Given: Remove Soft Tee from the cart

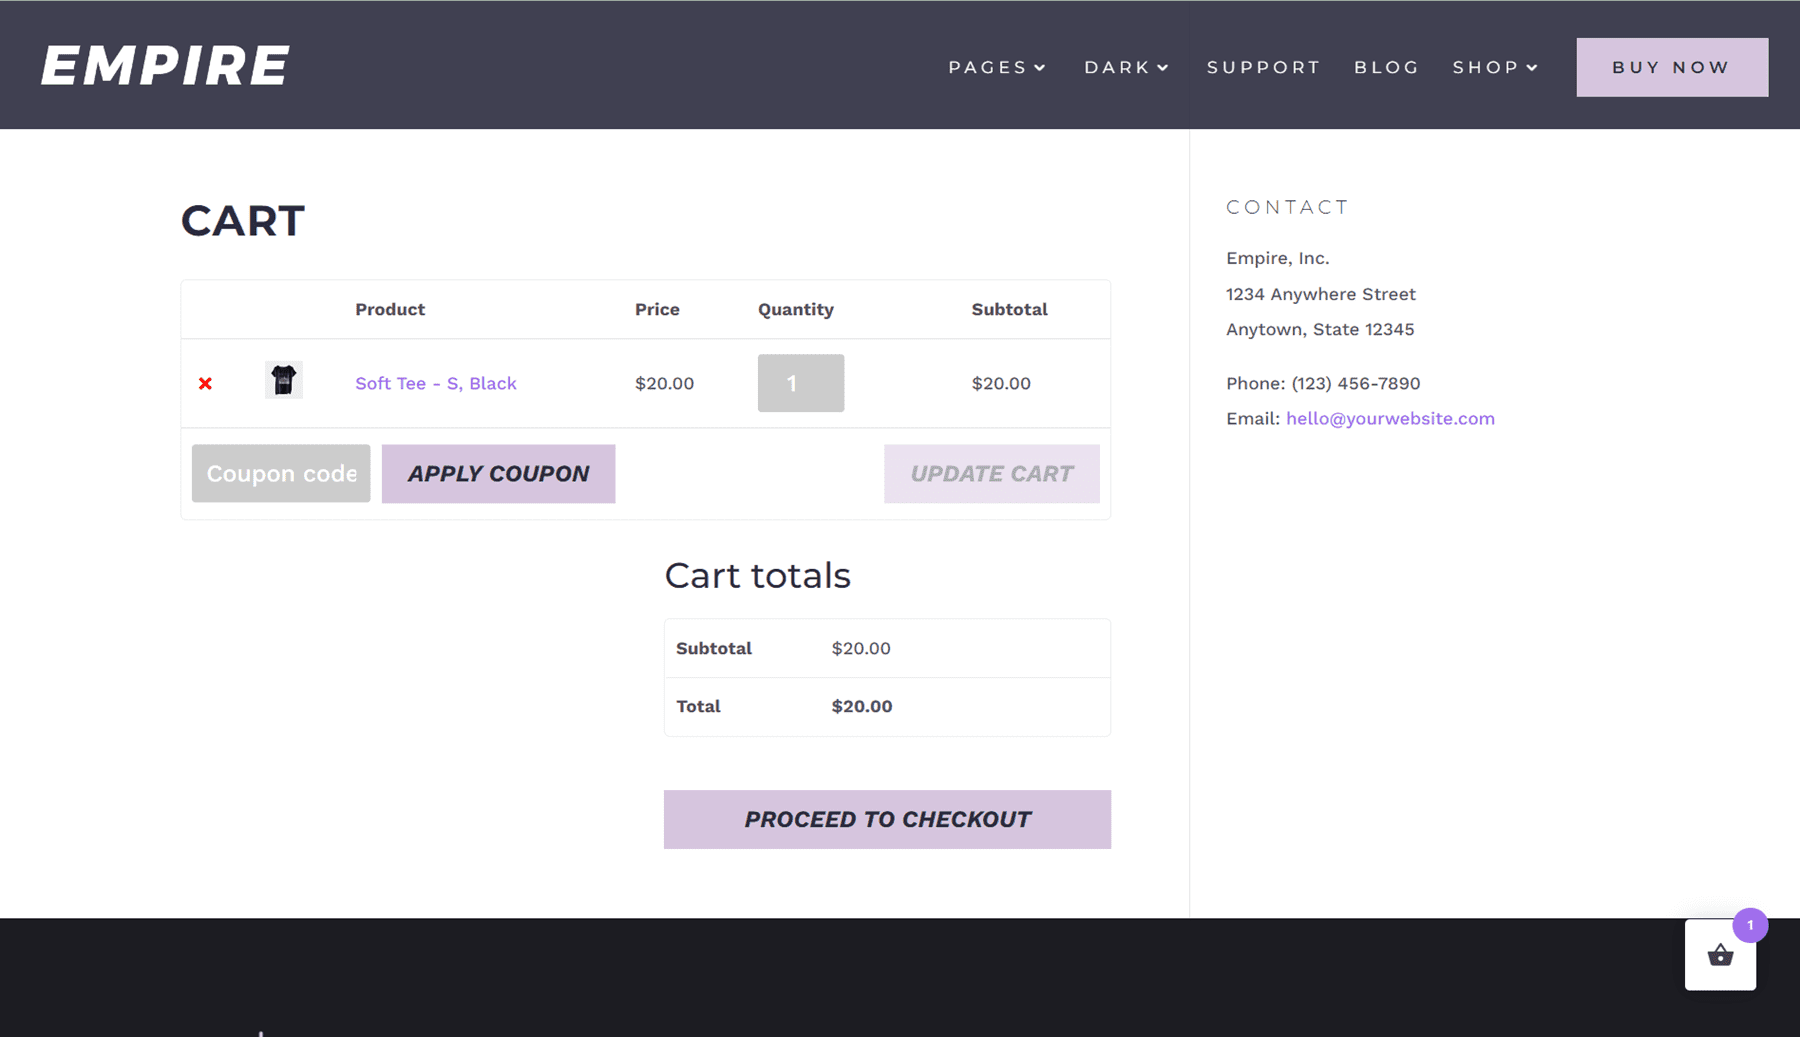Looking at the screenshot, I should [x=204, y=383].
